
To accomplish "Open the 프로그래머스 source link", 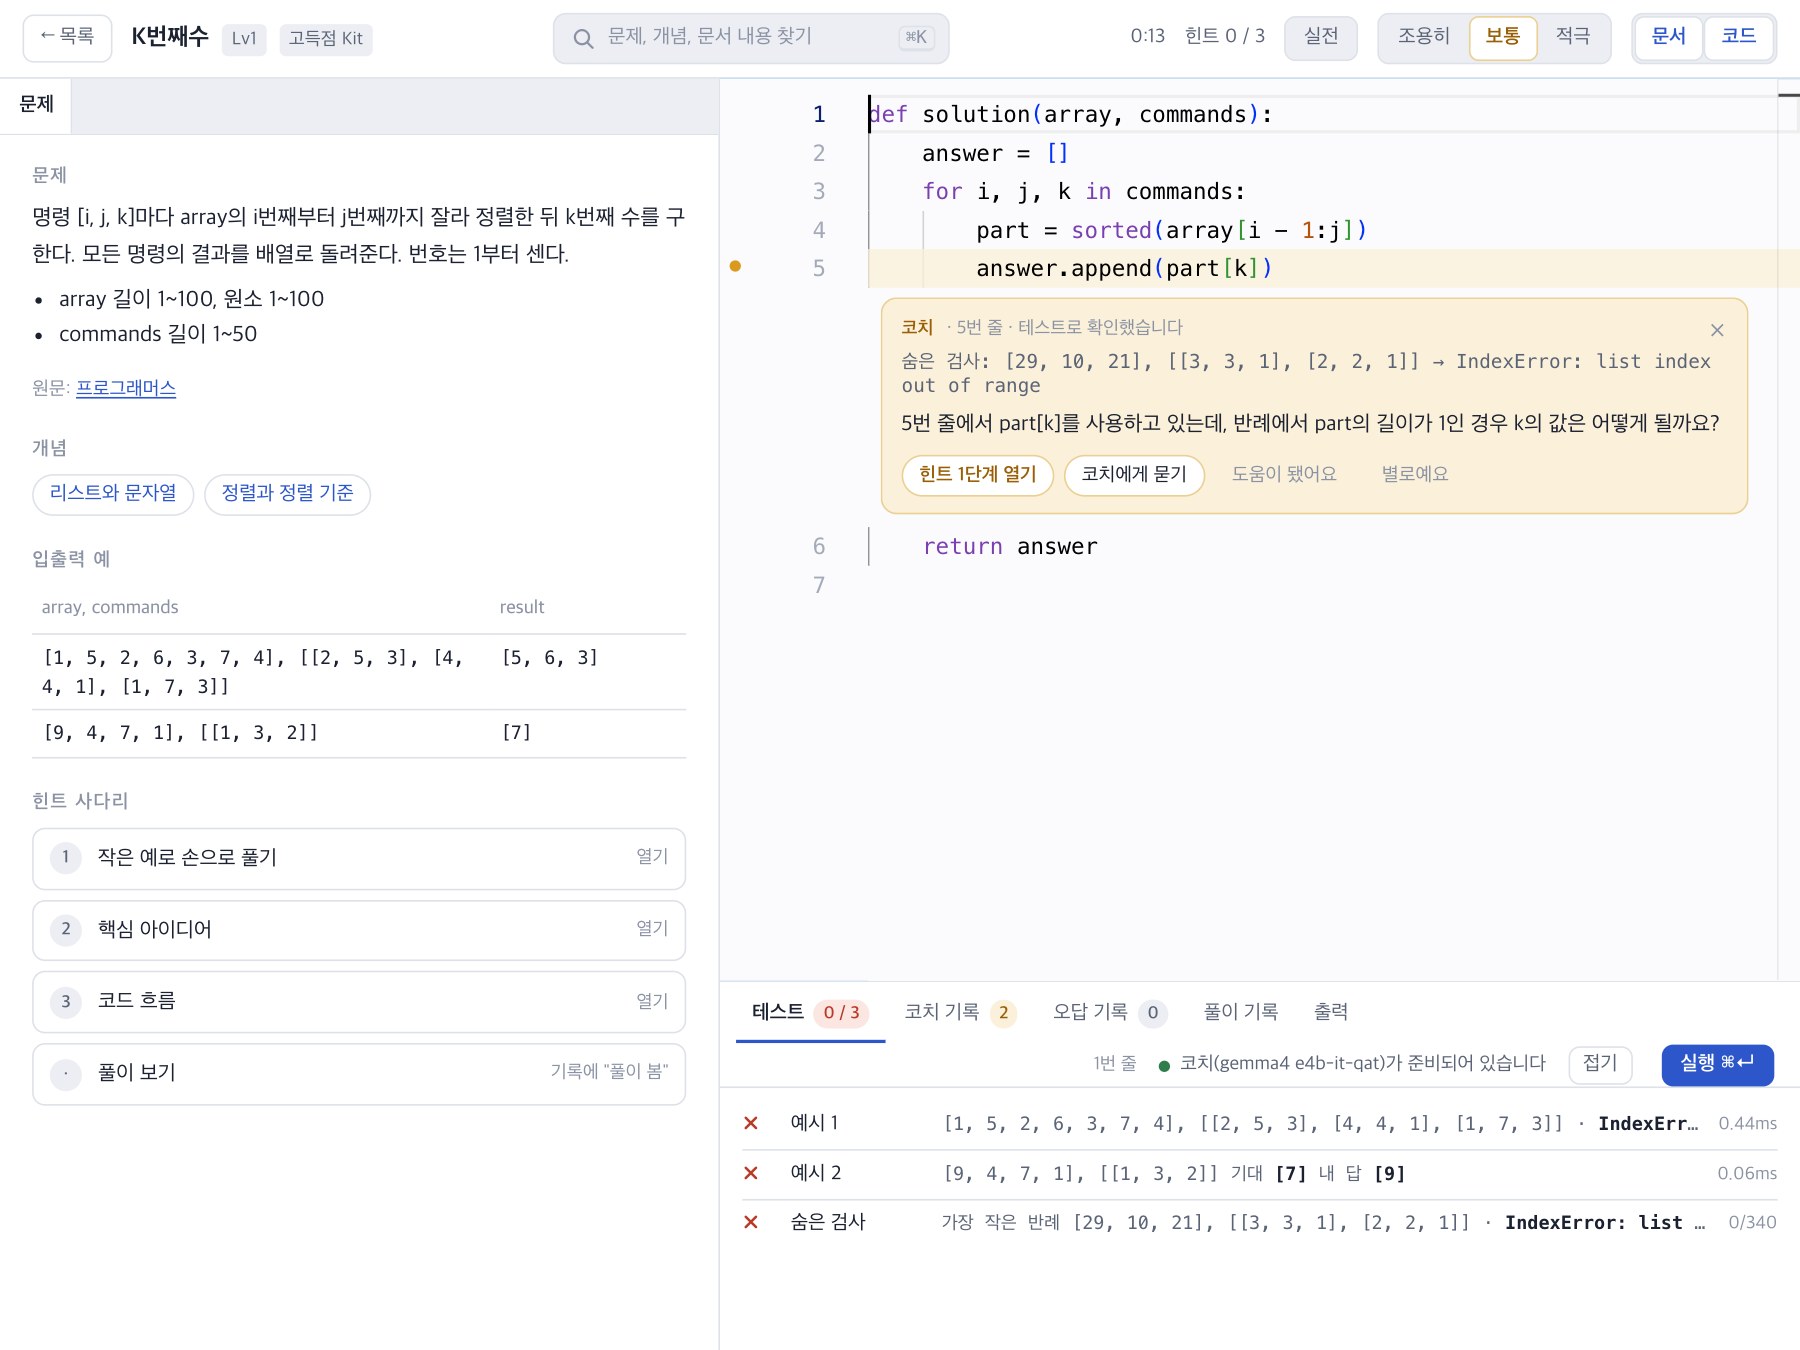I will (126, 388).
